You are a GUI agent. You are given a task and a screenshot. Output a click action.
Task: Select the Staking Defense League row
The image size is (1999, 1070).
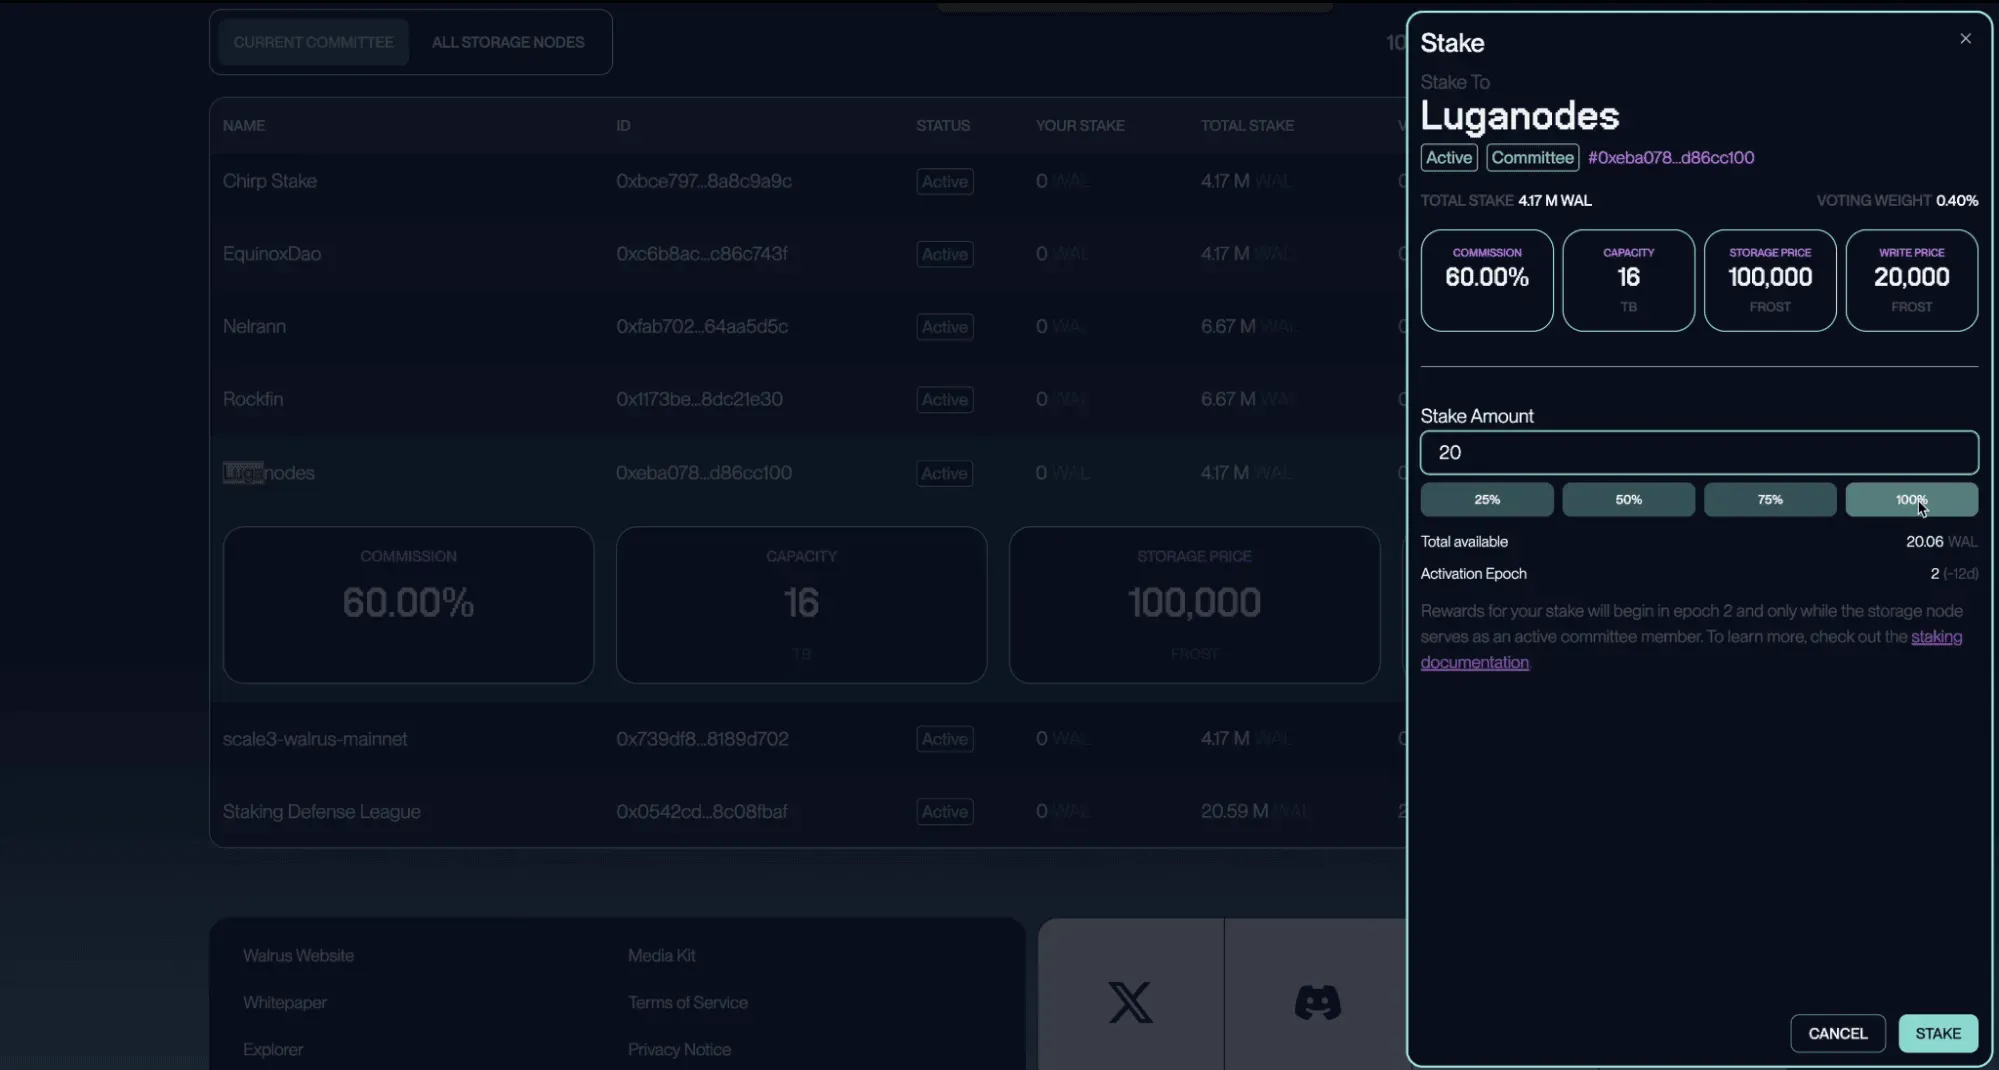click(807, 812)
